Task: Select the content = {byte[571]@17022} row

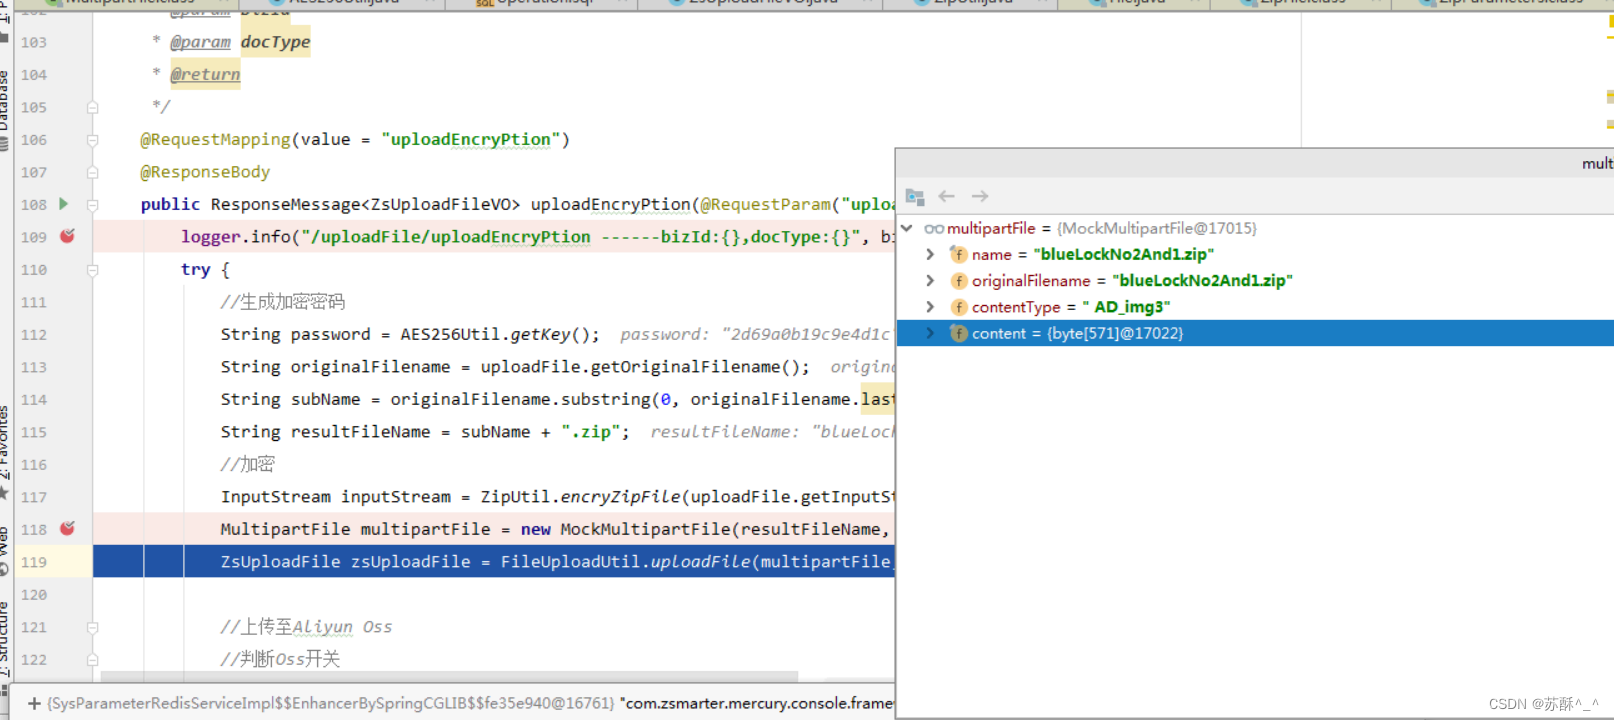Action: pyautogui.click(x=1255, y=333)
